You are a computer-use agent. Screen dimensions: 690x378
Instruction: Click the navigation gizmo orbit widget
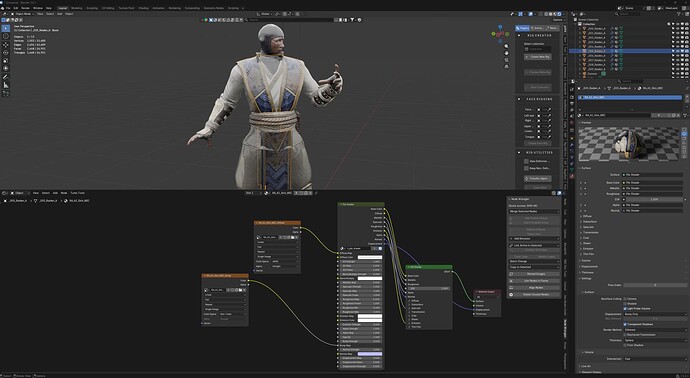tap(500, 33)
